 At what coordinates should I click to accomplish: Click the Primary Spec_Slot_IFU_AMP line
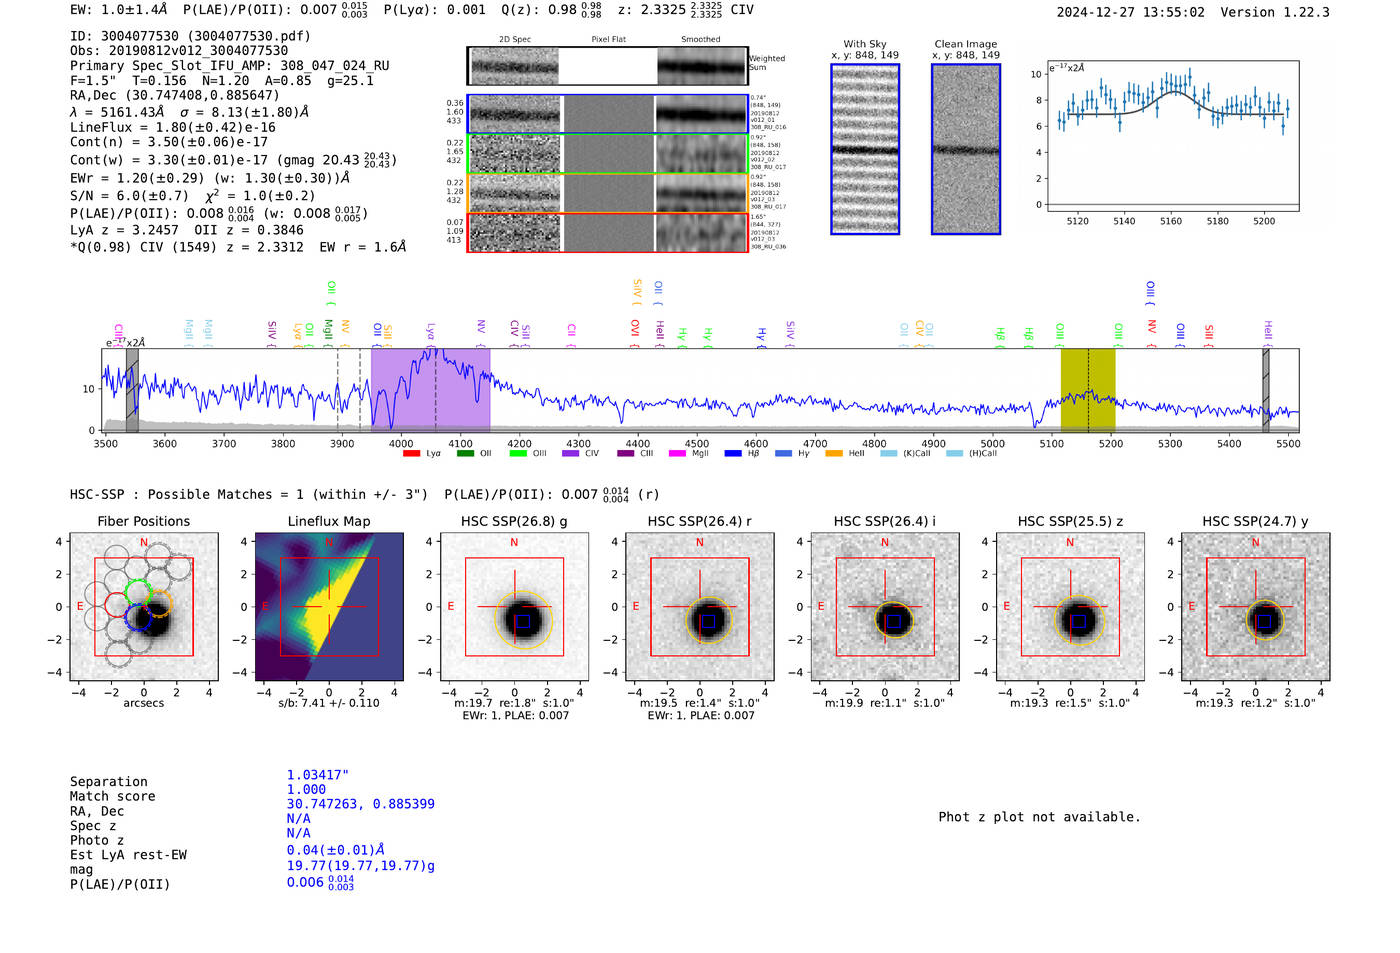(230, 66)
